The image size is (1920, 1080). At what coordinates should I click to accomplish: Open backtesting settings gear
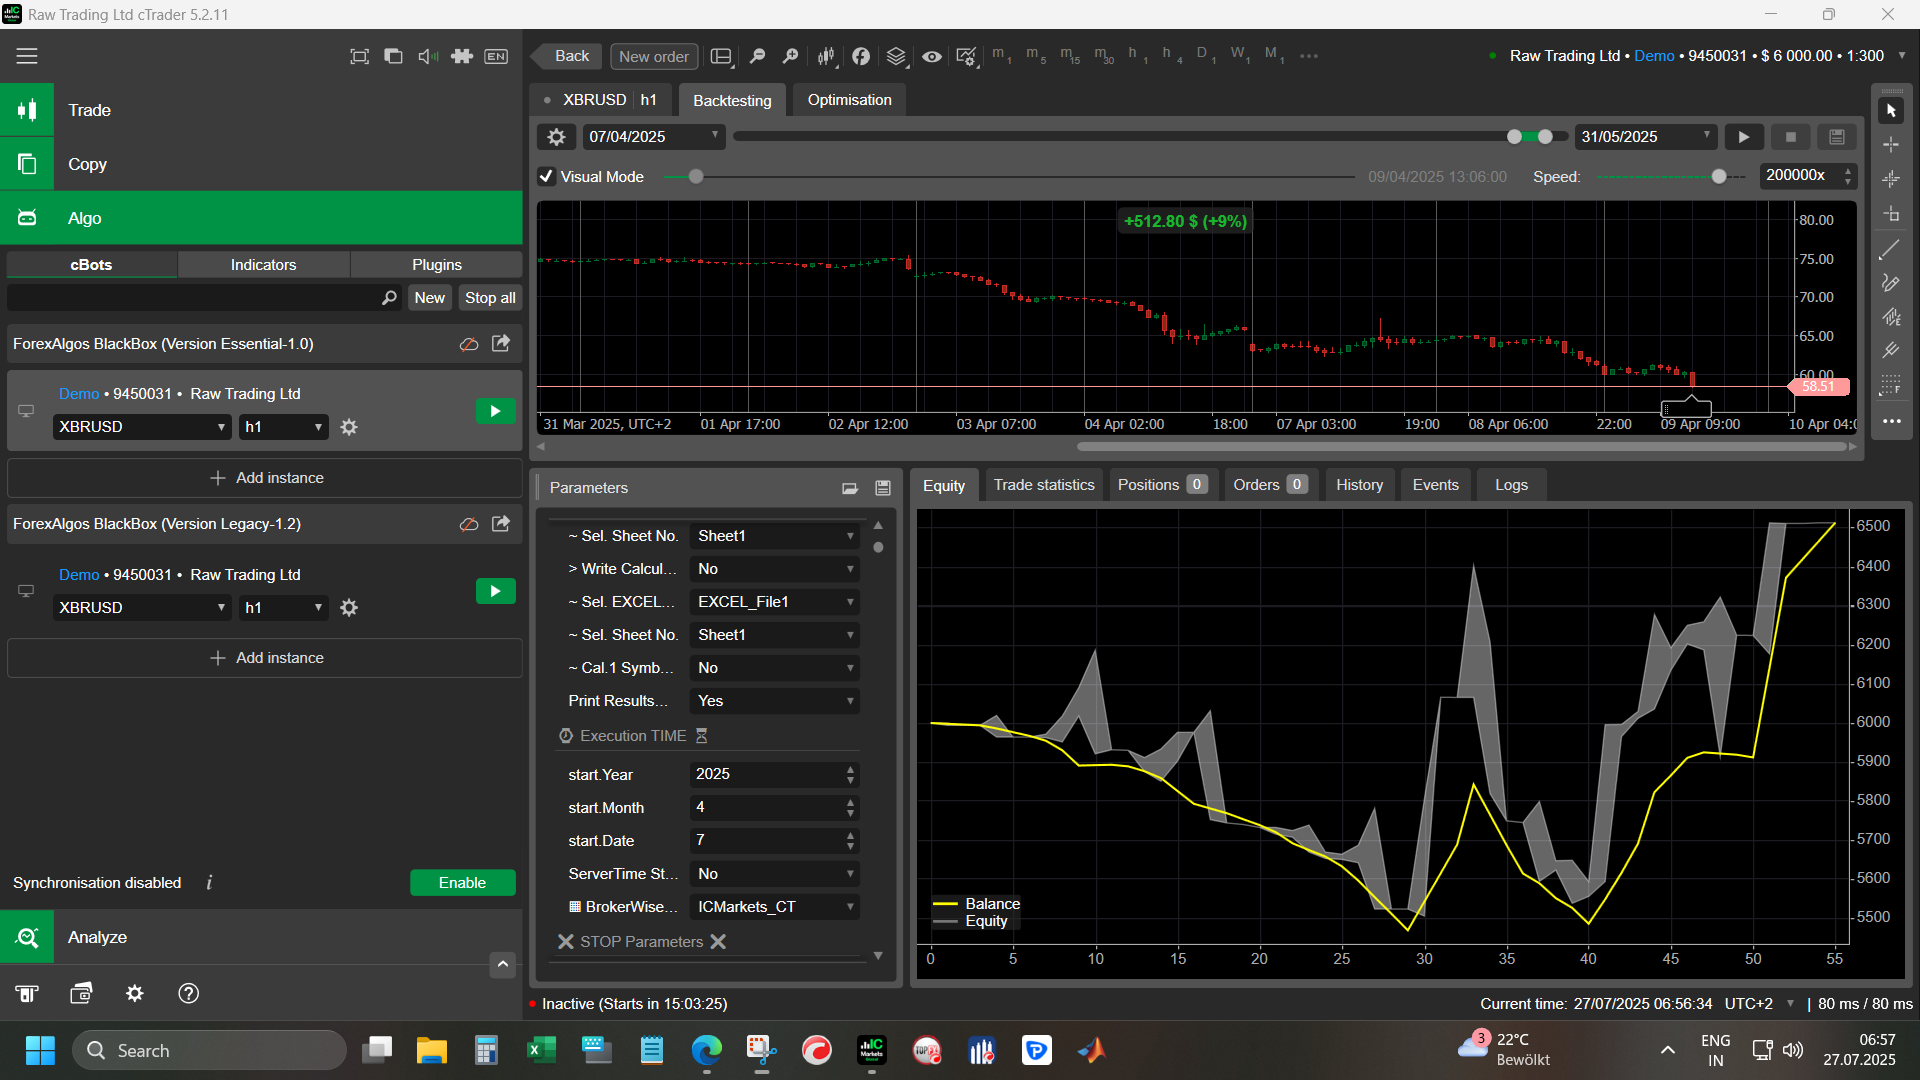pyautogui.click(x=557, y=137)
